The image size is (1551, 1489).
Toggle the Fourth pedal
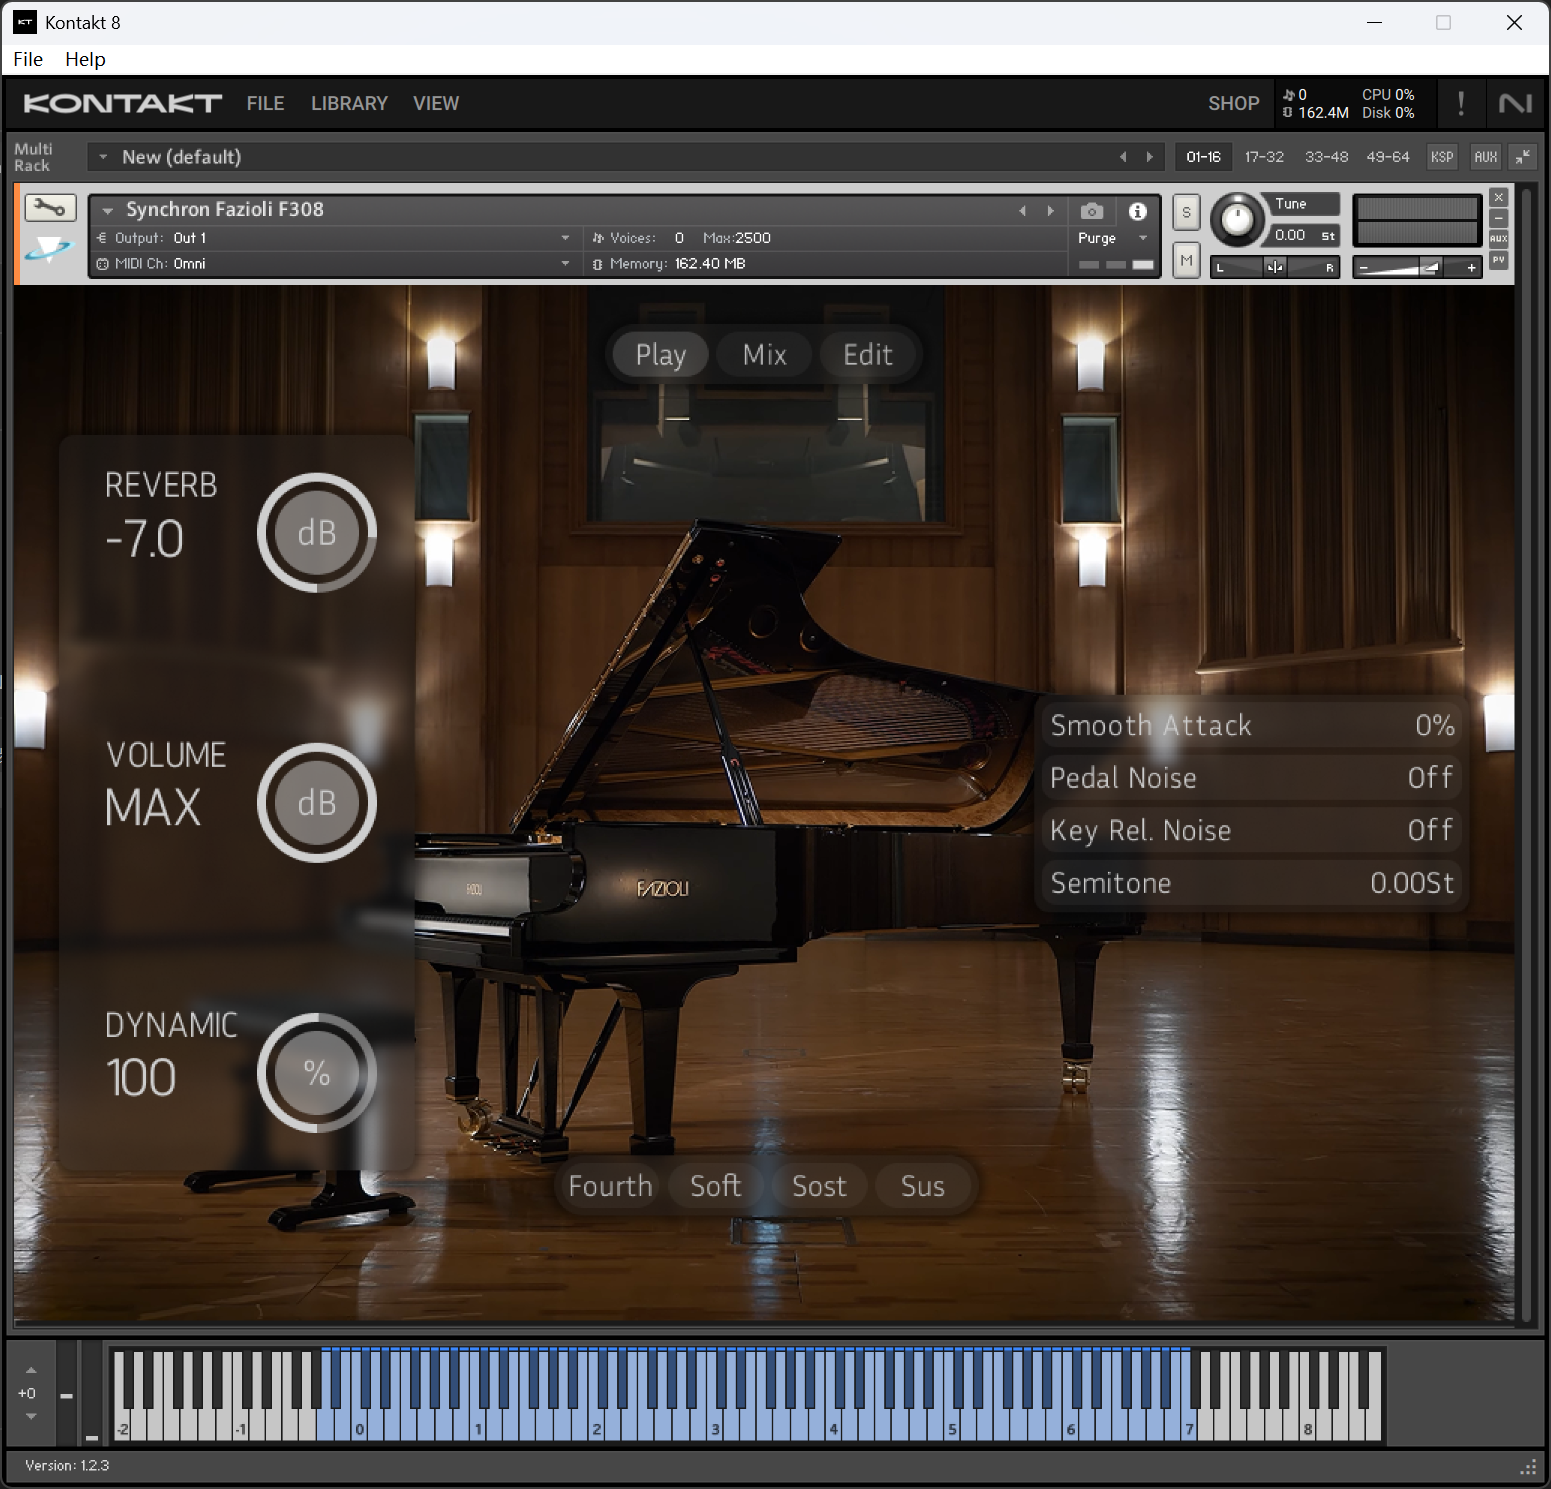pos(609,1186)
